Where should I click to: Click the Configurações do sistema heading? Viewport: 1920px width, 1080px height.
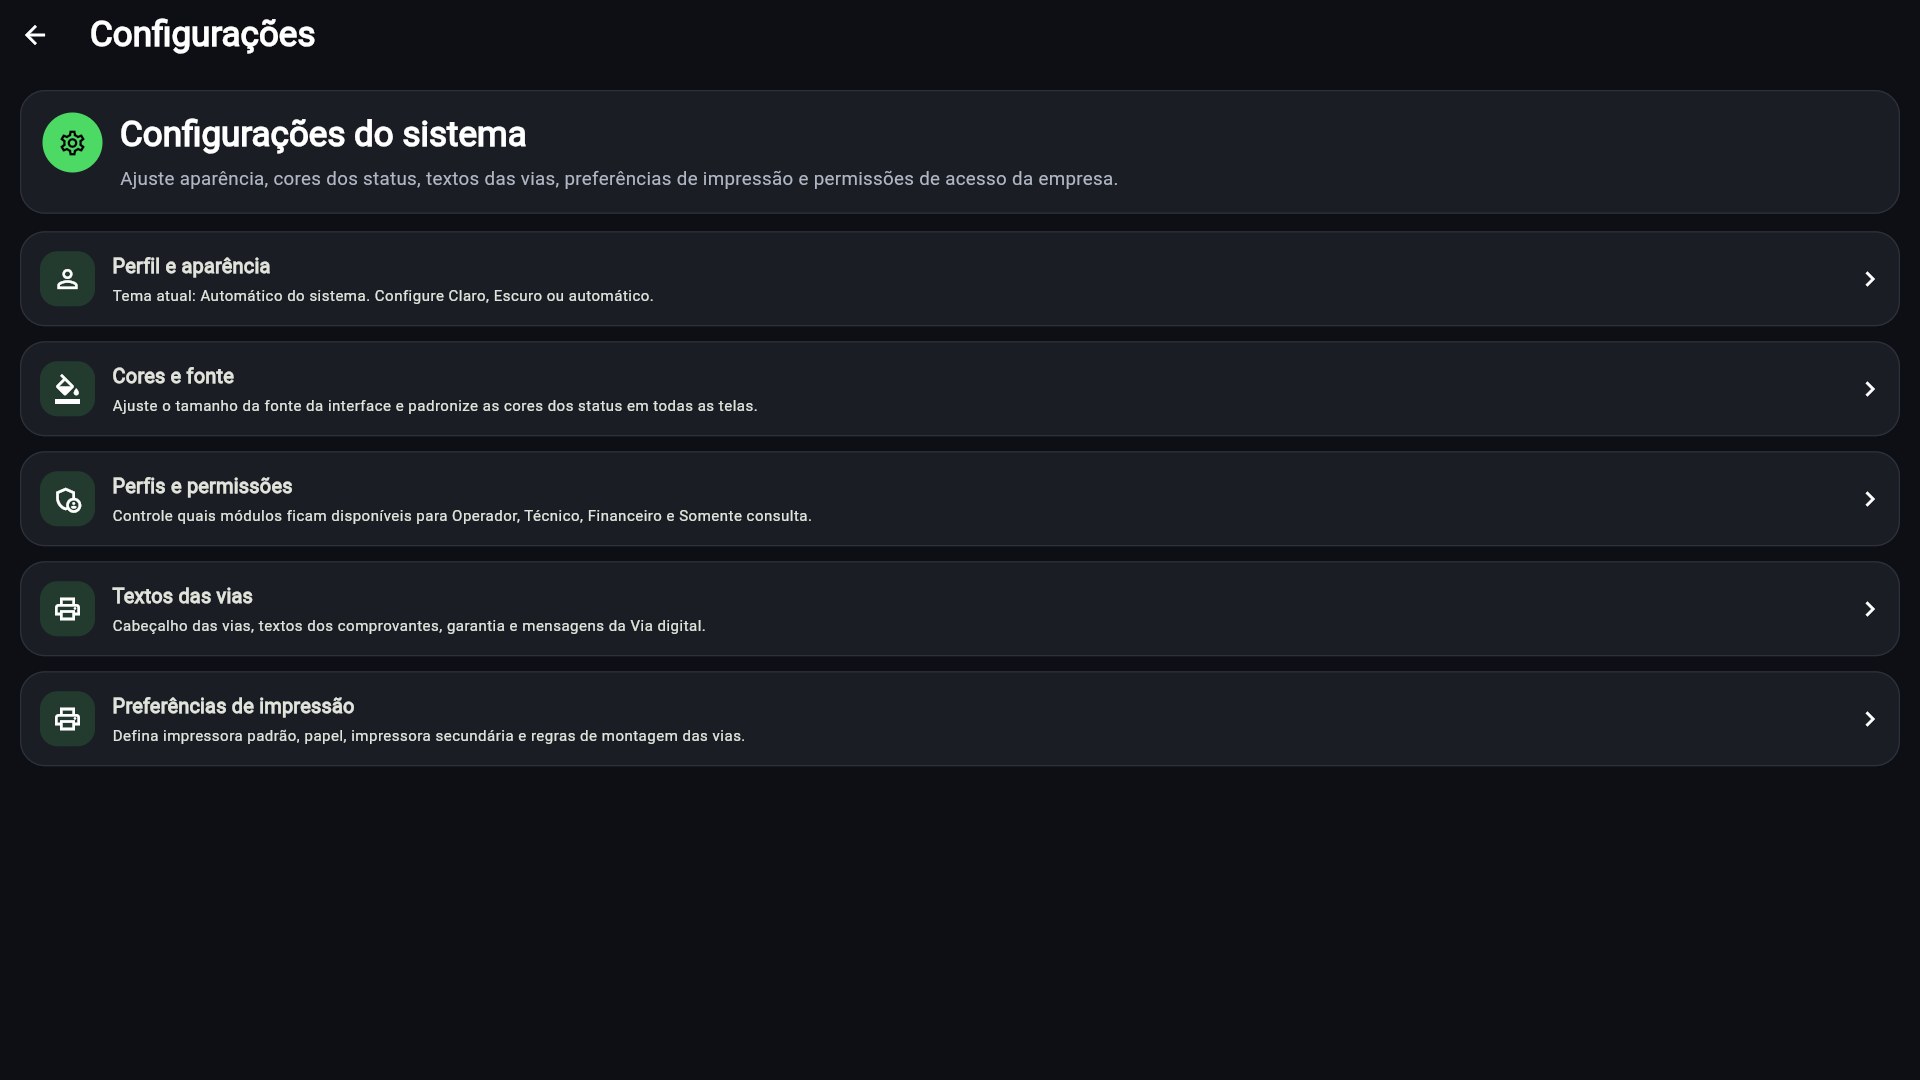[323, 134]
